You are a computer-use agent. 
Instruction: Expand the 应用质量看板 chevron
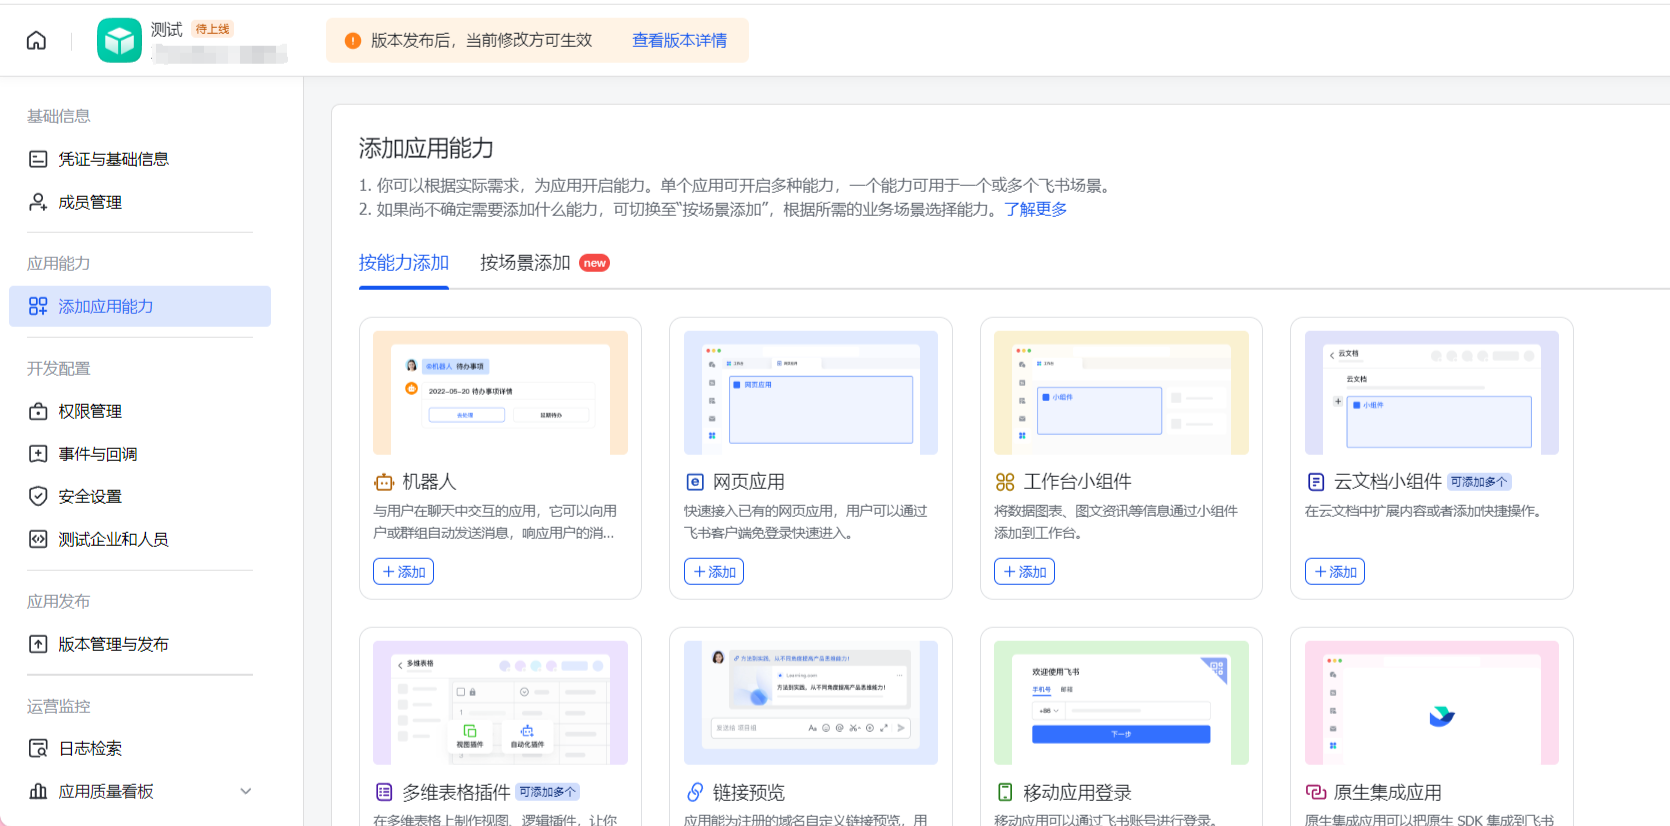pos(246,791)
